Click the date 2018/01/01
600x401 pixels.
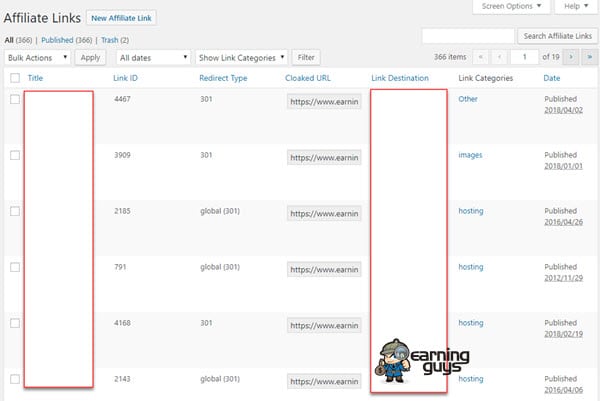point(563,166)
